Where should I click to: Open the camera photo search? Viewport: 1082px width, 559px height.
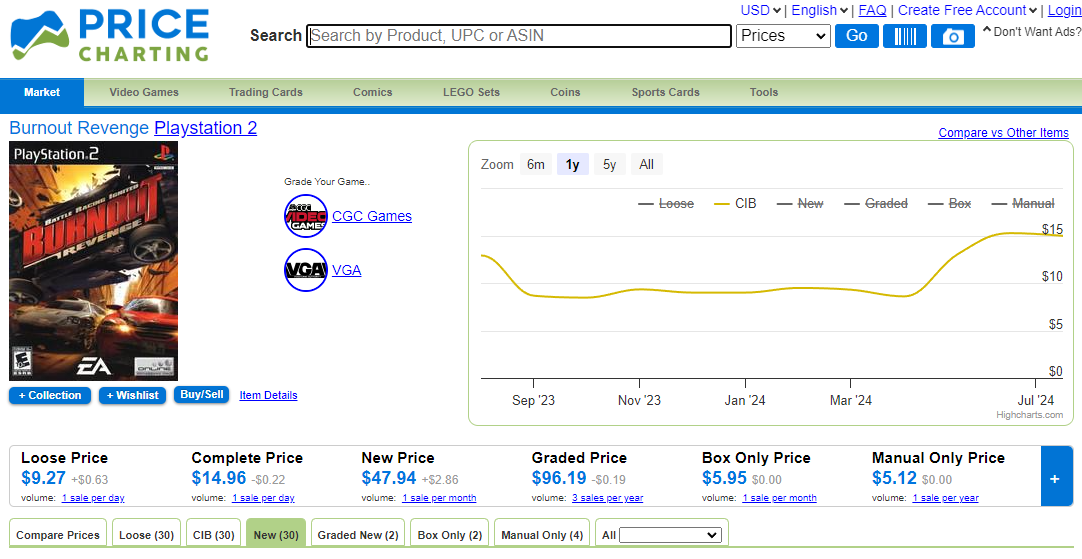[952, 36]
